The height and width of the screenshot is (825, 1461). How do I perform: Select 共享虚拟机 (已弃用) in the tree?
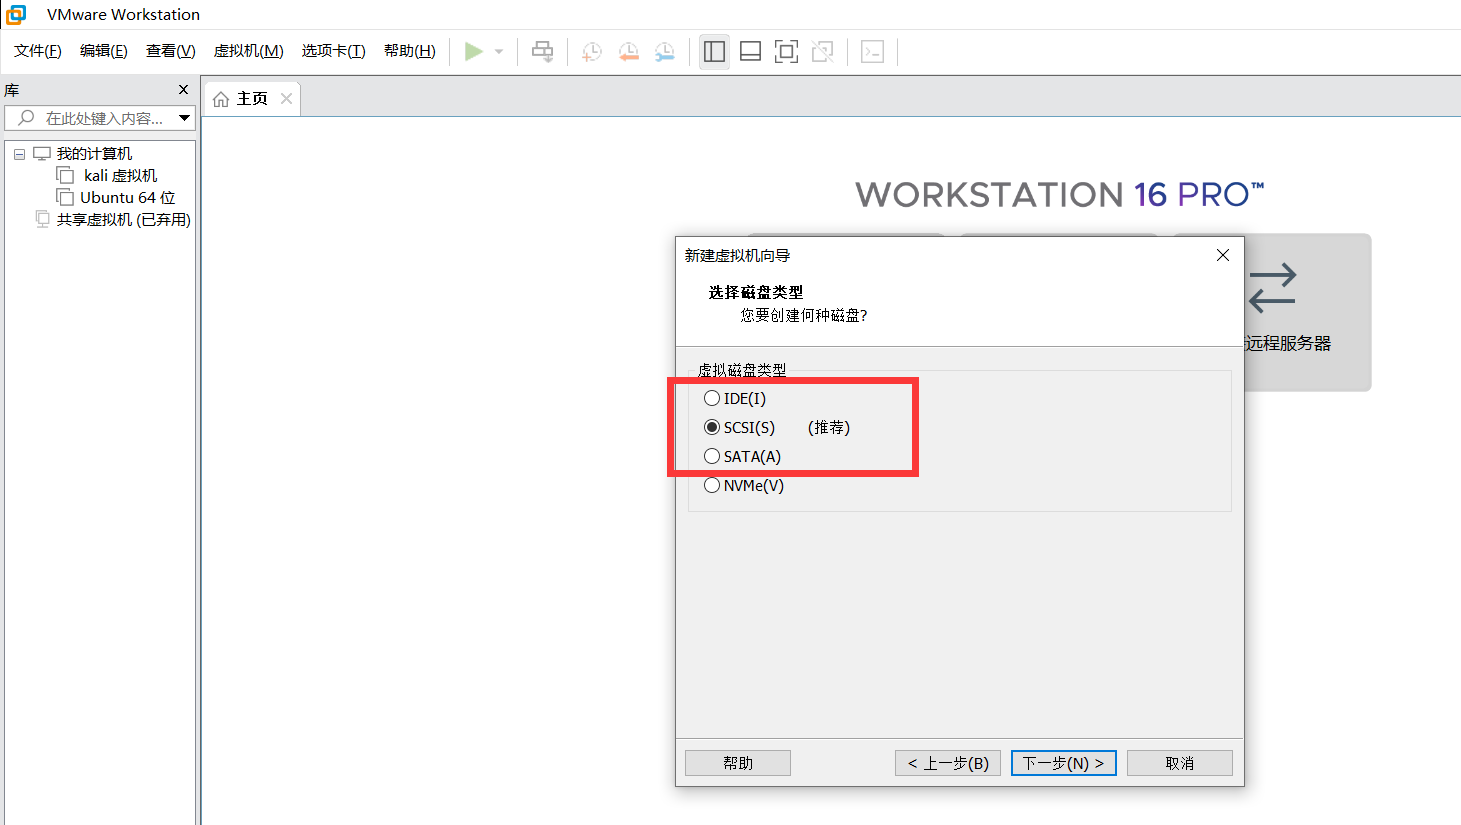(x=124, y=220)
